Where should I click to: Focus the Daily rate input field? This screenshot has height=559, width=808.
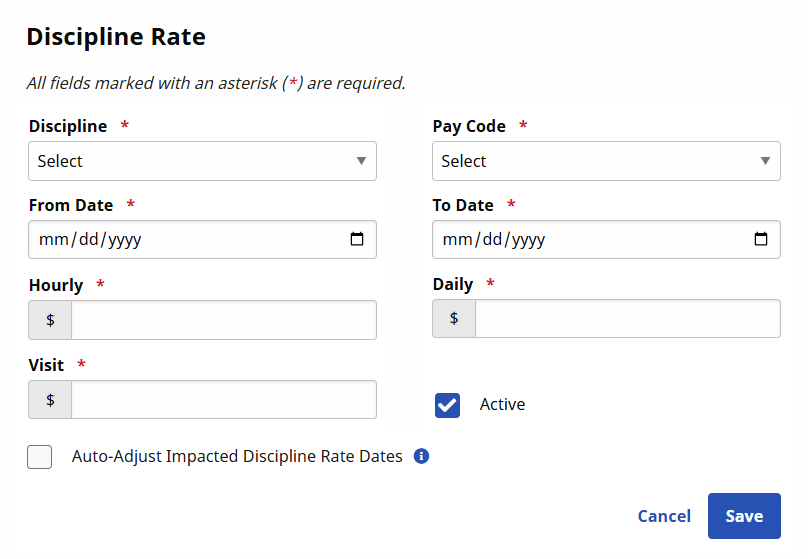627,319
